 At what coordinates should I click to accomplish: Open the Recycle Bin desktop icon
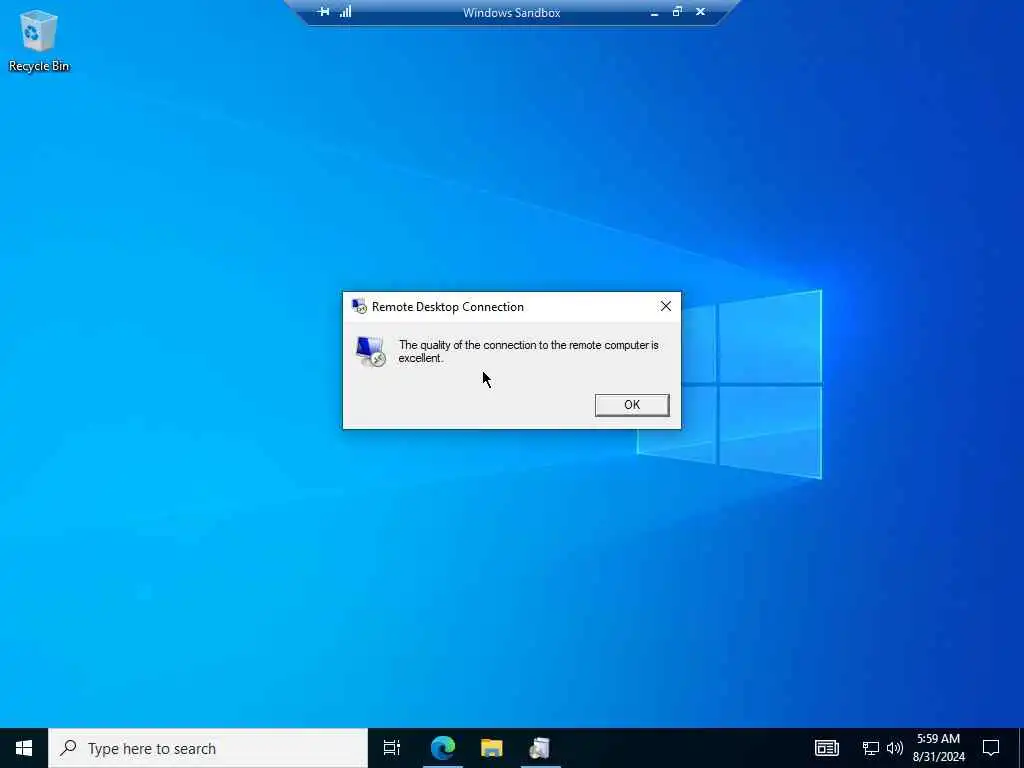point(39,40)
